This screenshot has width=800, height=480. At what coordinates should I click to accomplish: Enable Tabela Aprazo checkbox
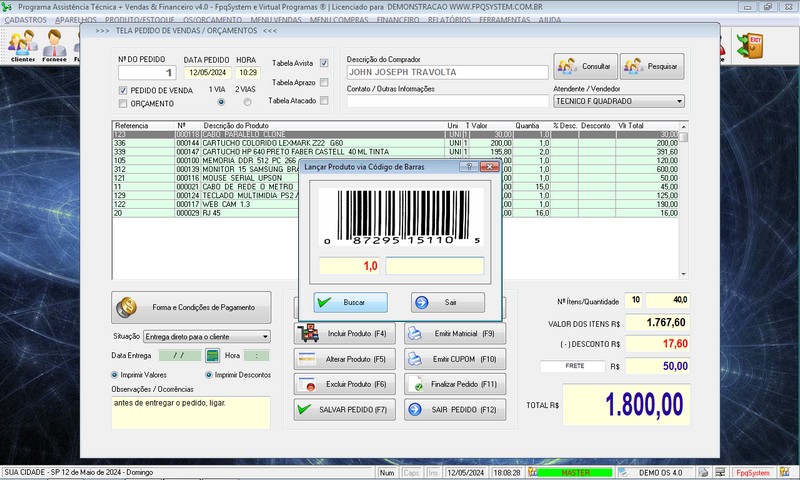point(324,82)
